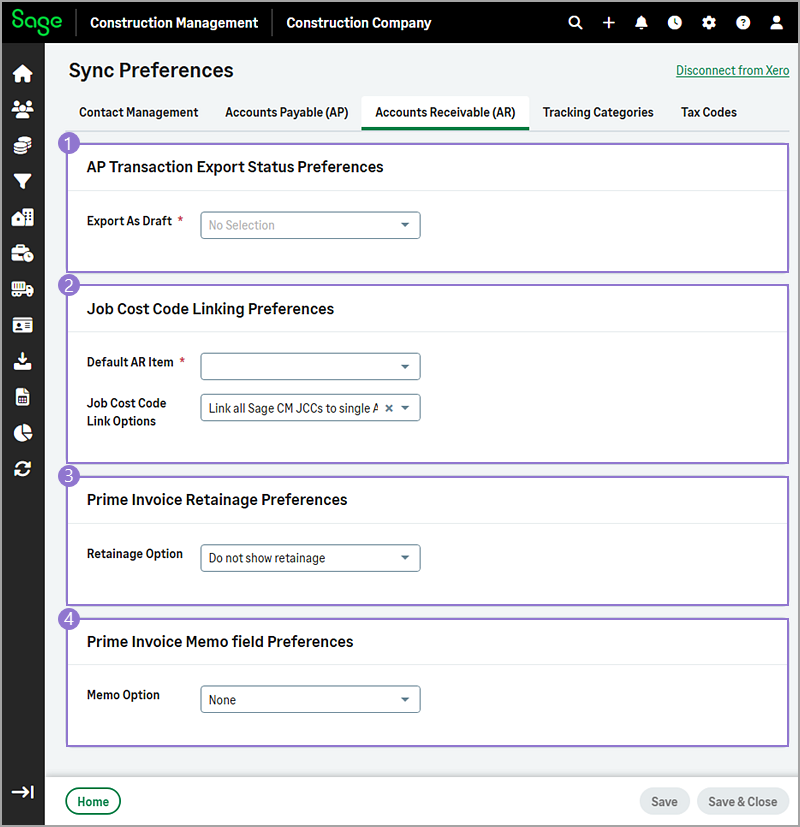Click the filter funnel icon in sidebar
Viewport: 800px width, 827px height.
22,181
